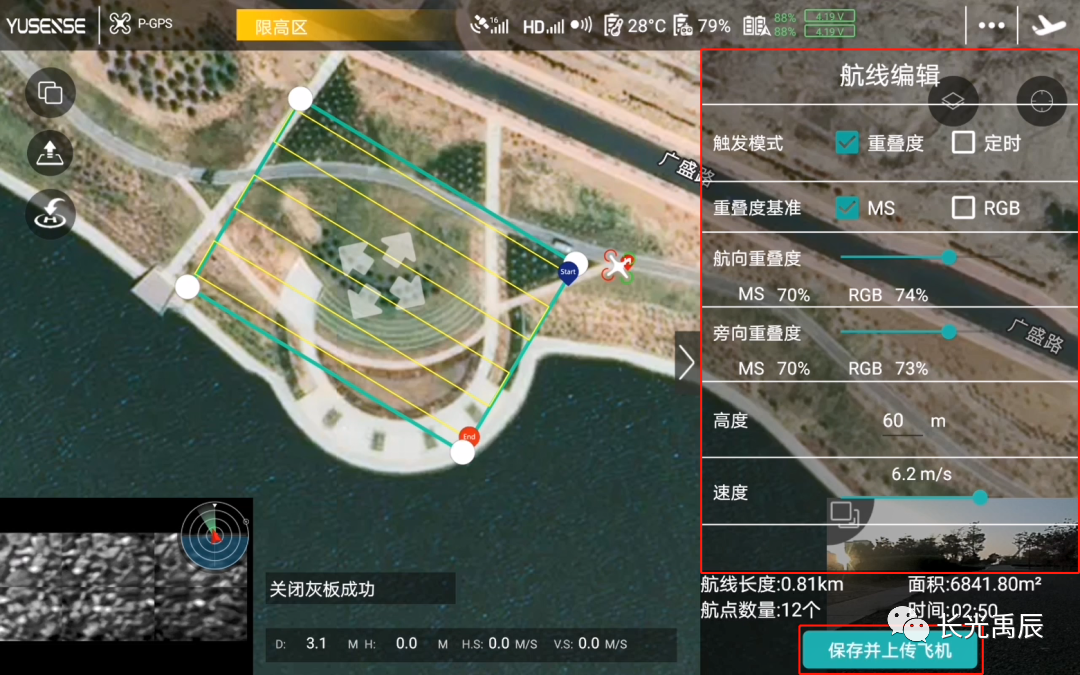This screenshot has width=1080, height=675.
Task: Open the three-dots more settings menu
Action: (x=991, y=25)
